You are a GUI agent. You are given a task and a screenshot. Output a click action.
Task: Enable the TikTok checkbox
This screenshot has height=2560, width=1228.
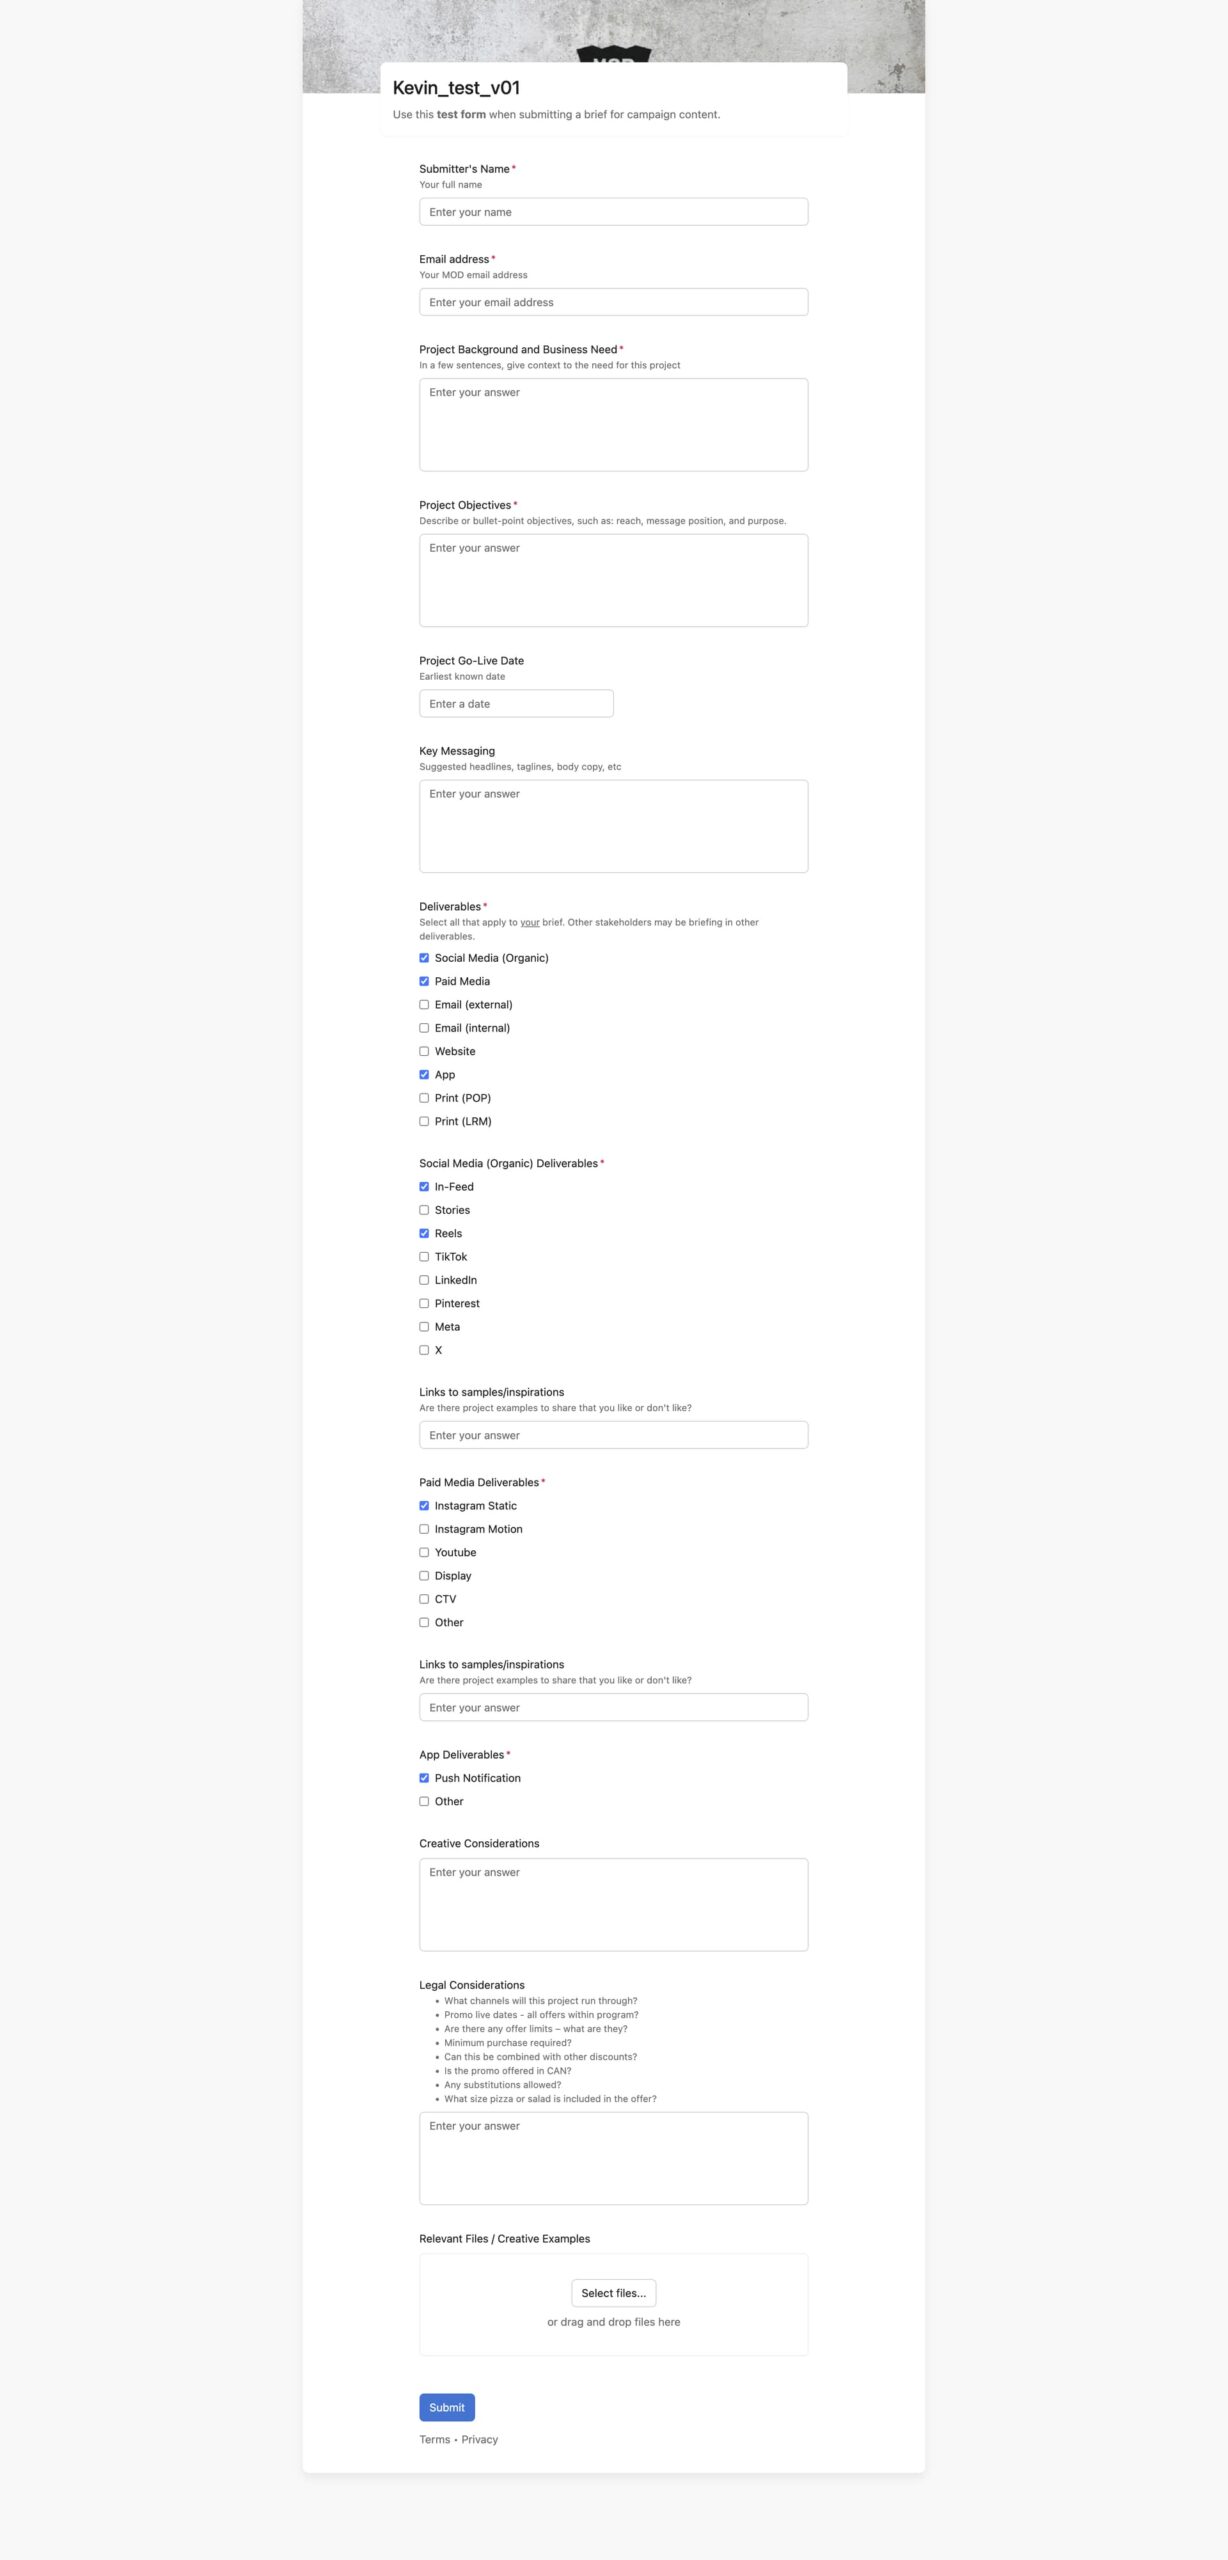pos(424,1257)
